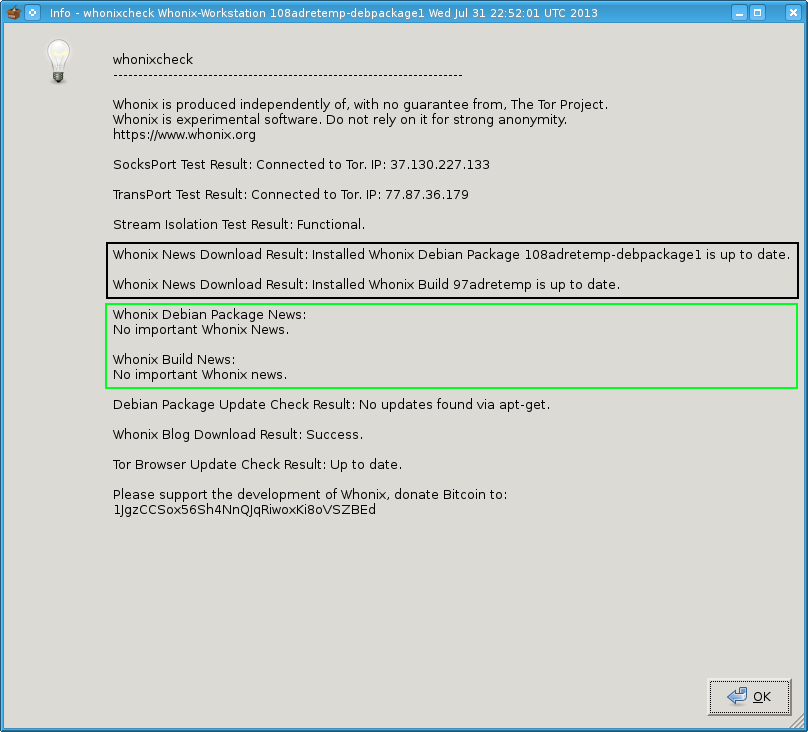Click the Debian Package Update Check line
Screen dimensions: 808x732
pyautogui.click(x=331, y=404)
